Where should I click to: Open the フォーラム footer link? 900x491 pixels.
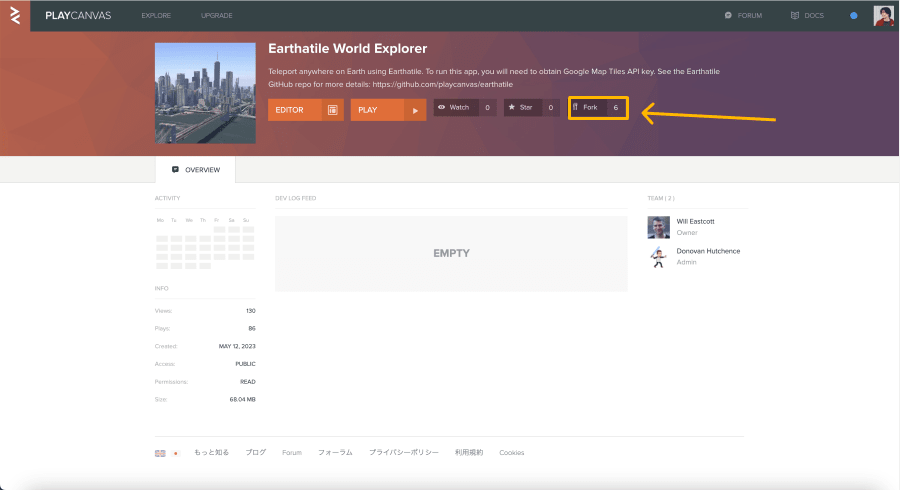(335, 453)
